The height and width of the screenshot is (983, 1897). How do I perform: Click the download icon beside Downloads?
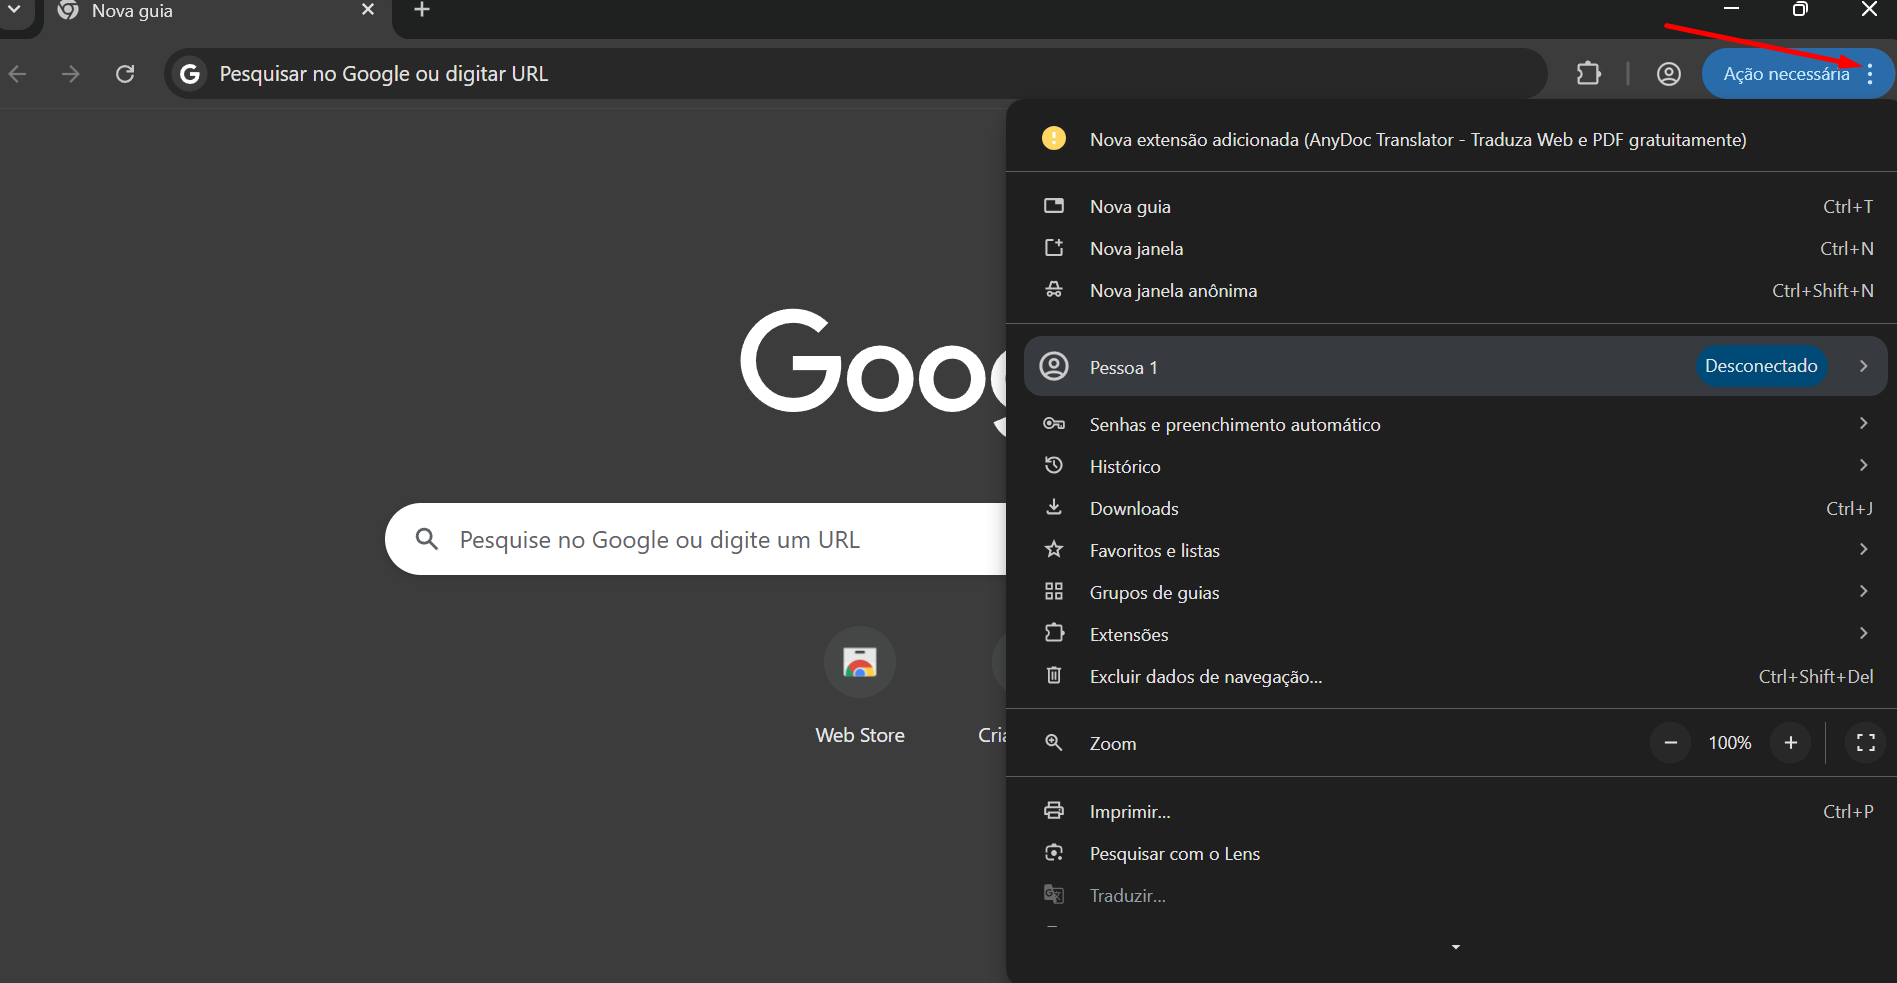(x=1054, y=507)
